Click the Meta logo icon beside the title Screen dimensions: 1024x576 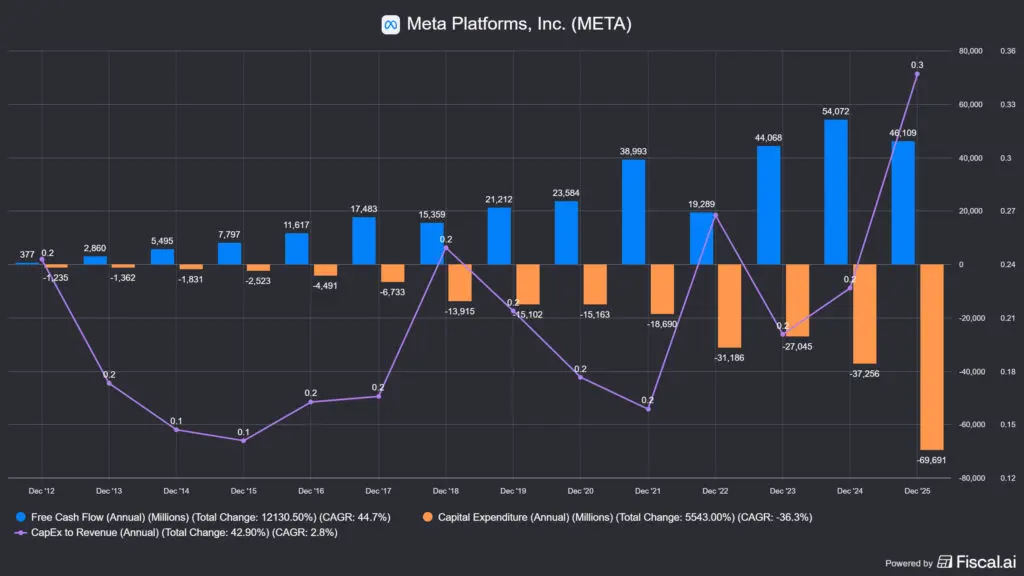point(391,24)
